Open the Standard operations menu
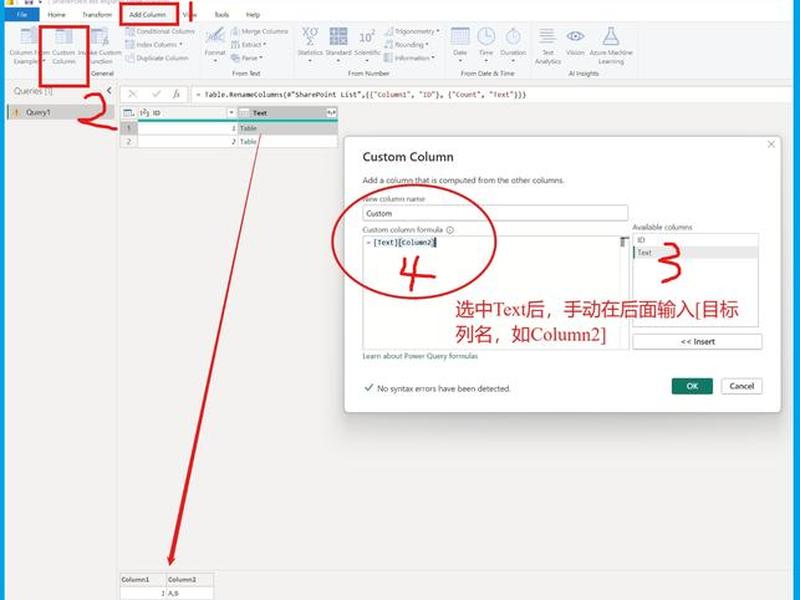Image resolution: width=800 pixels, height=600 pixels. click(338, 45)
